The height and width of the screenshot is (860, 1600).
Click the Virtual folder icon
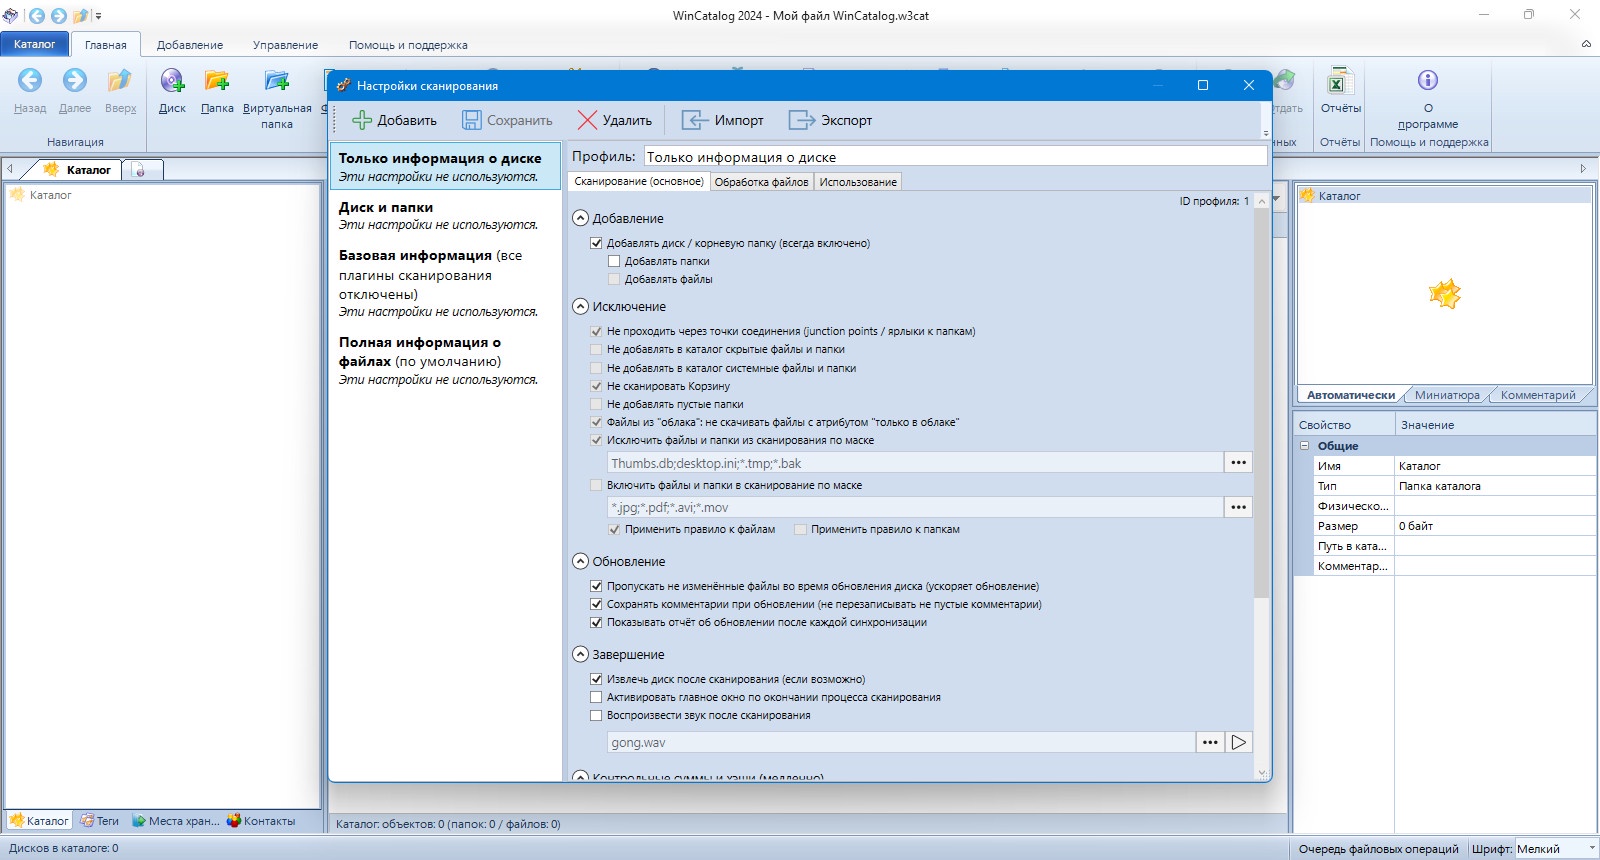click(277, 81)
